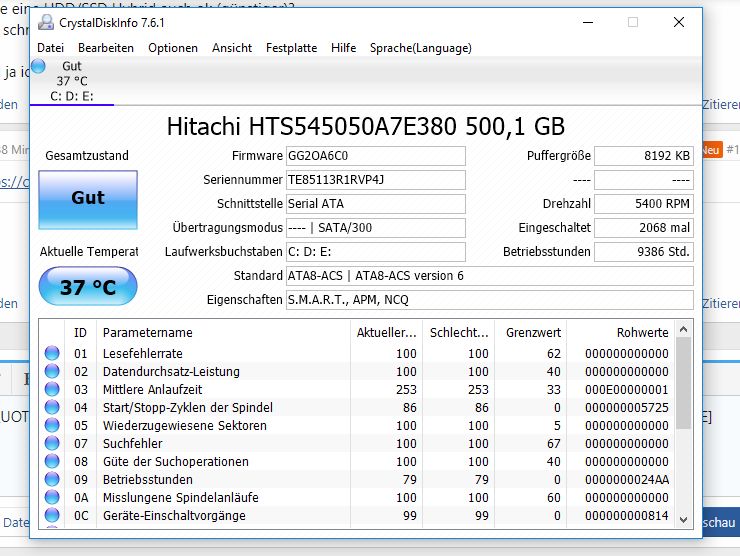The image size is (740, 556).
Task: Click the Grenzwert column header
Action: 530,332
